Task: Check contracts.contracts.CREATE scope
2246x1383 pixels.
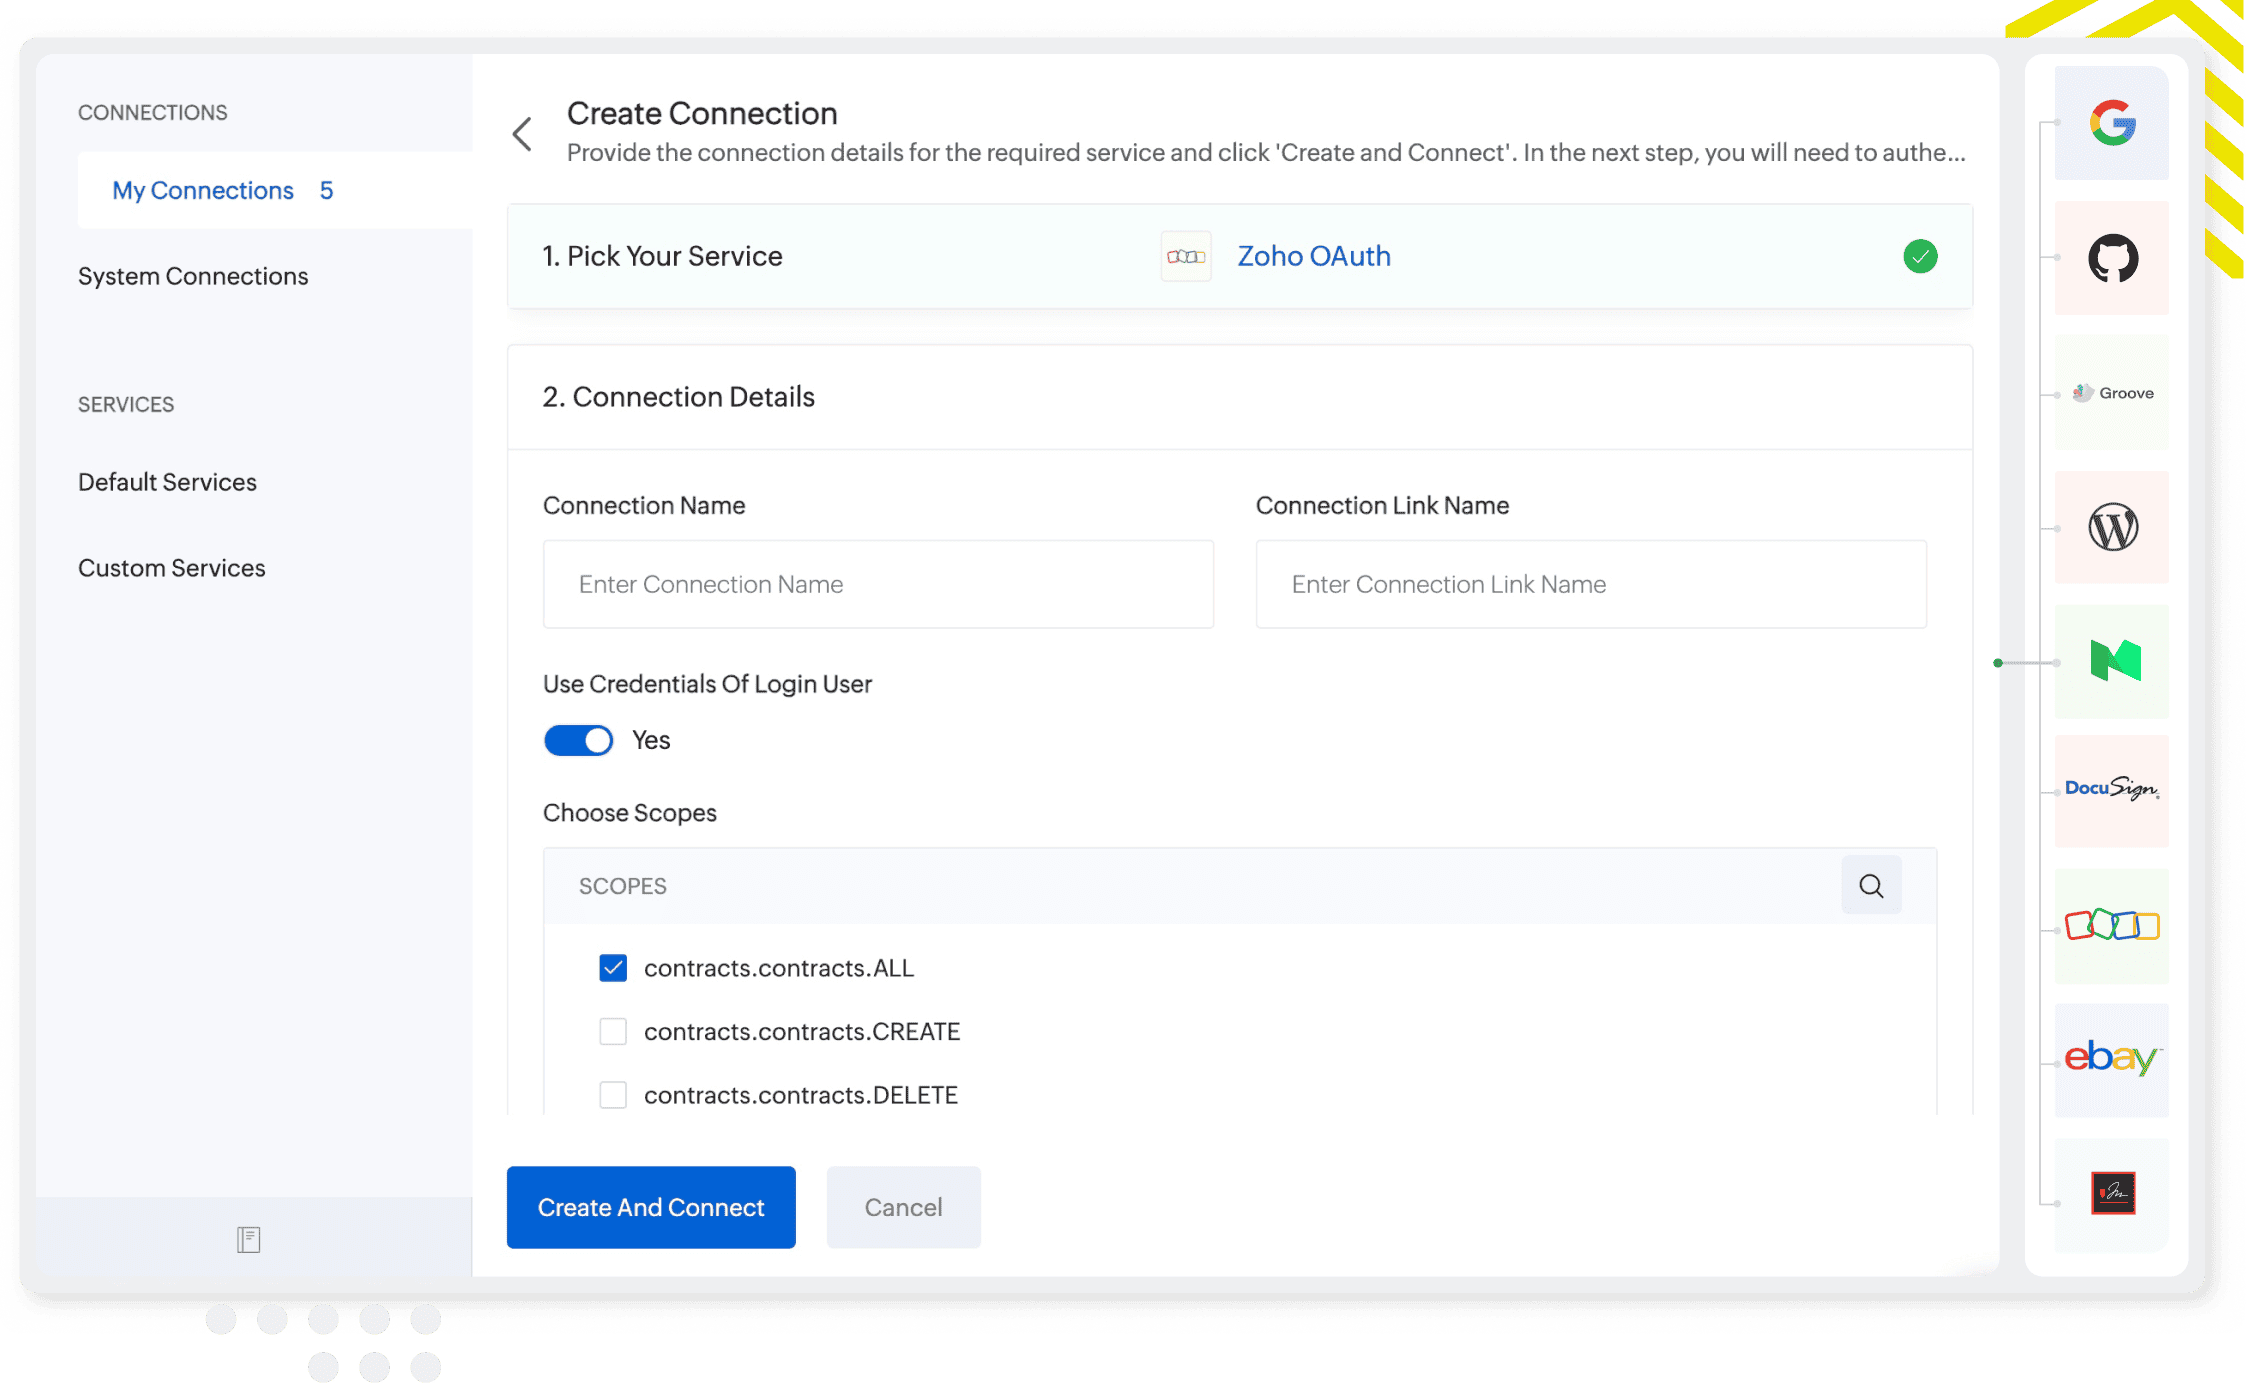Action: click(x=613, y=1032)
